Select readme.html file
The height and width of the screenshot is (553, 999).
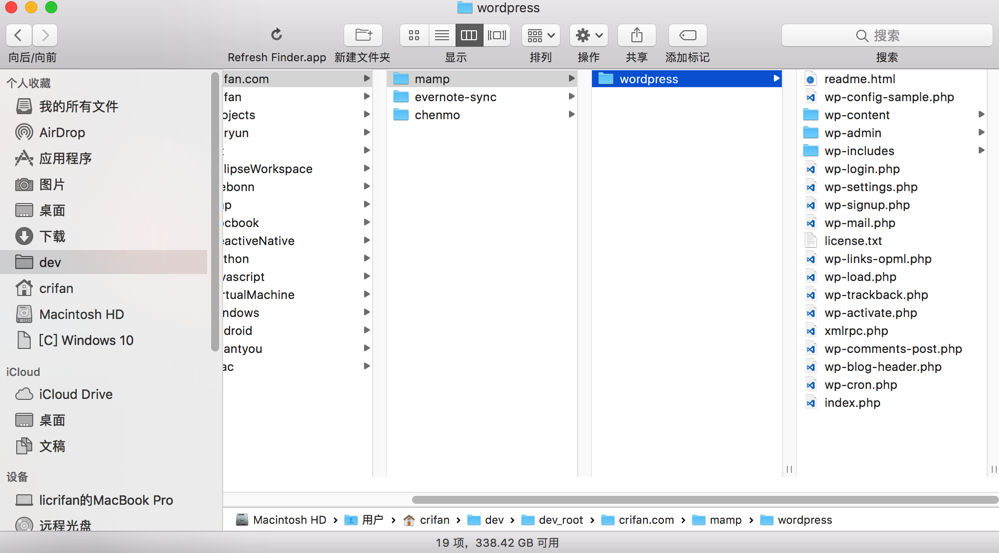pyautogui.click(x=859, y=79)
